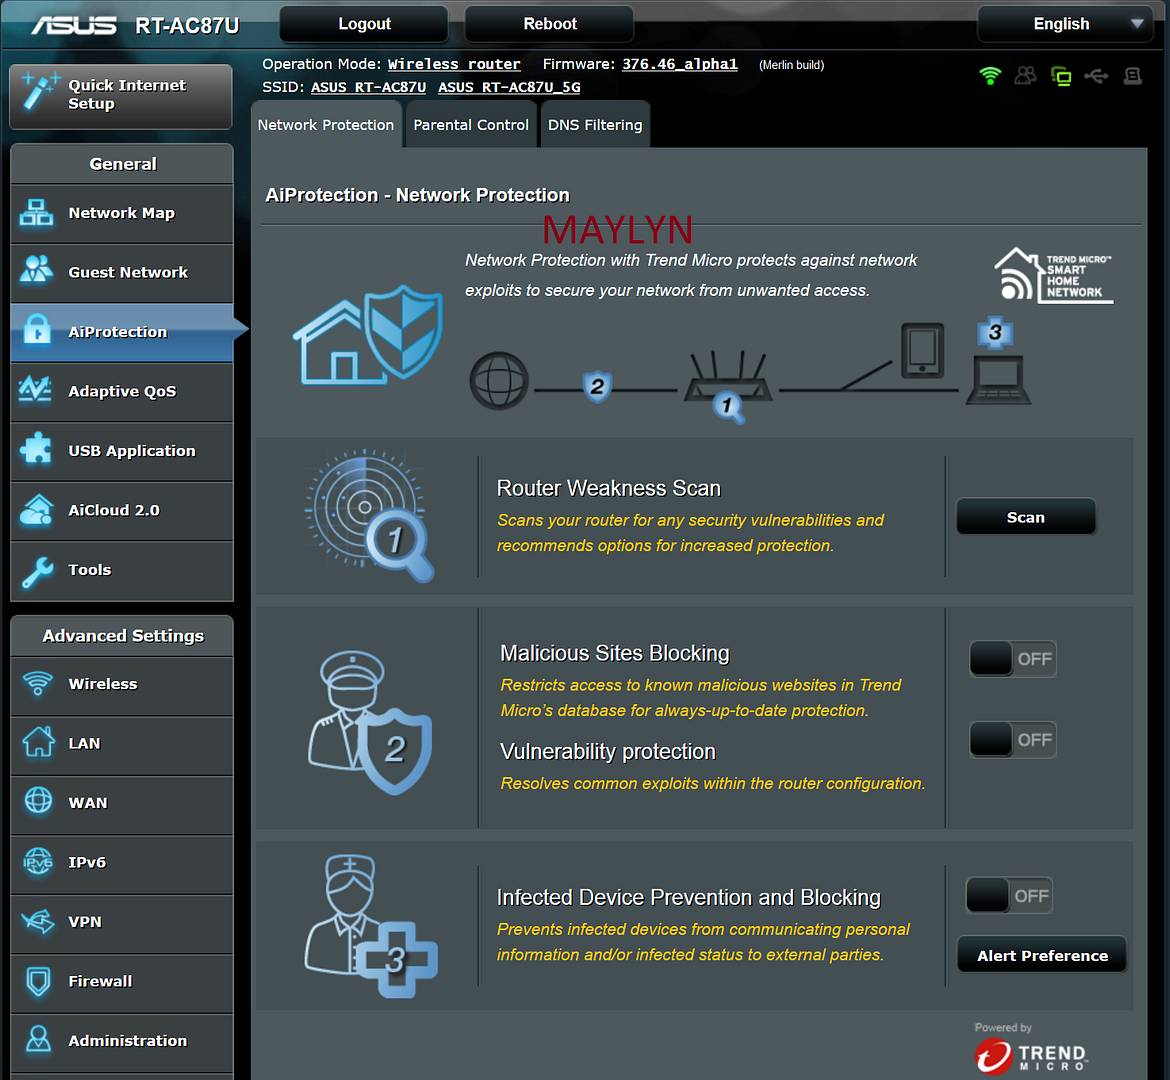This screenshot has height=1080, width=1170.
Task: Enable Malicious Sites Blocking toggle
Action: [x=1012, y=659]
